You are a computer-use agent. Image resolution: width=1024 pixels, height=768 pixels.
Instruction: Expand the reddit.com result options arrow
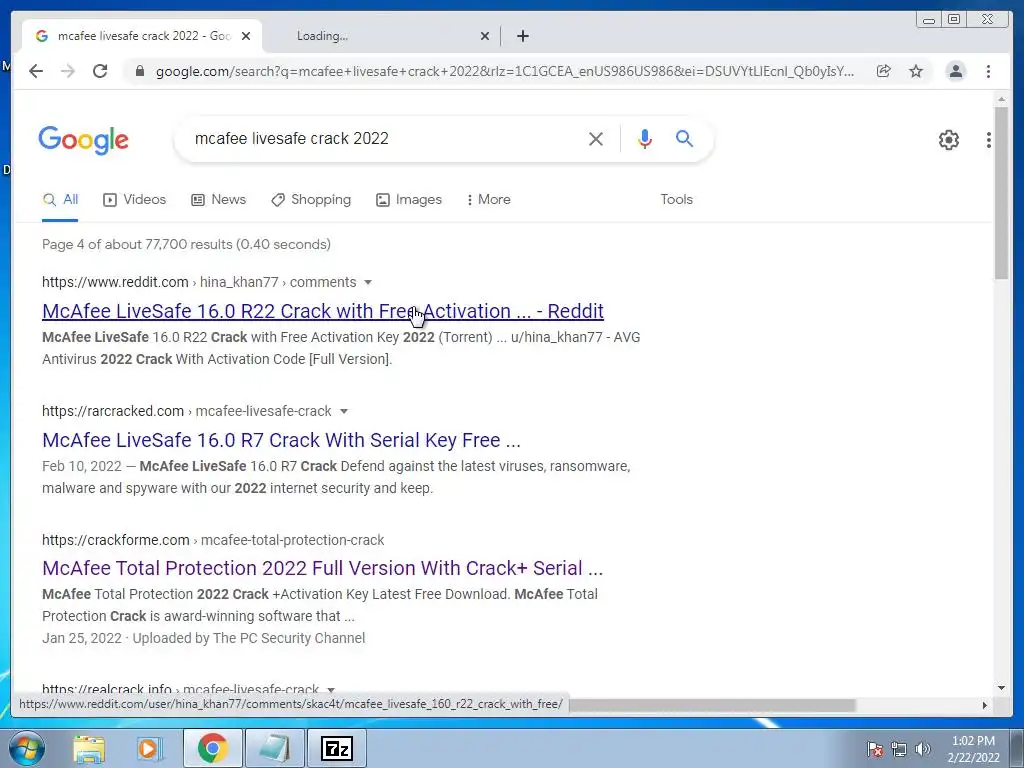click(368, 282)
